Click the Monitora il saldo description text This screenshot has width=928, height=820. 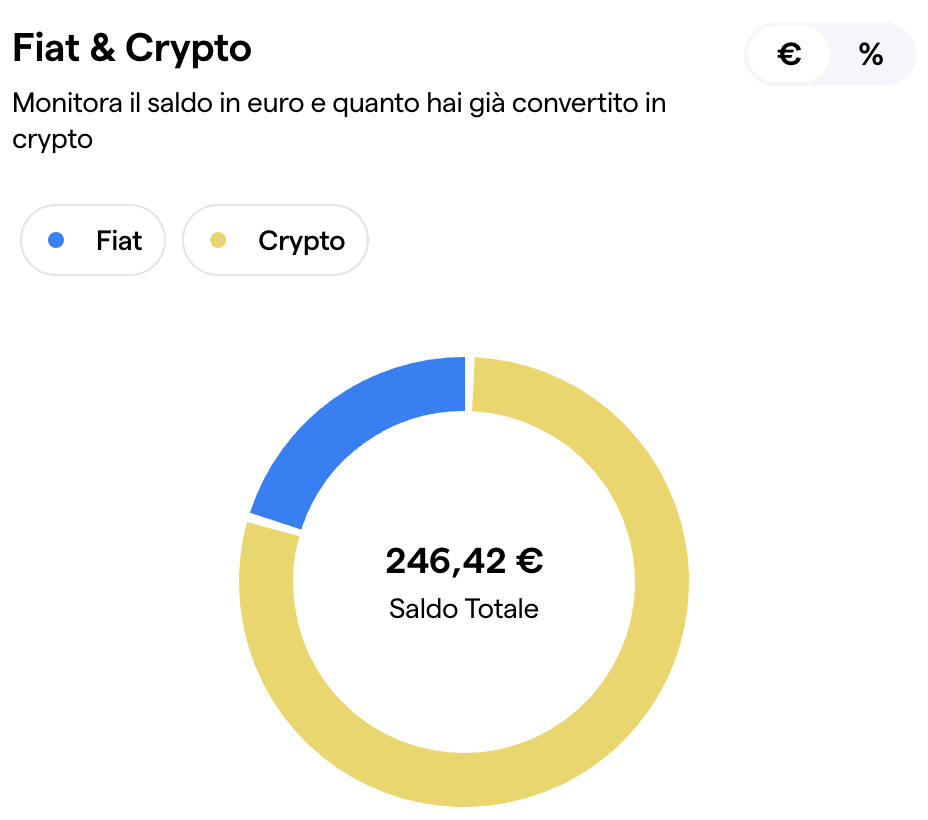click(x=339, y=121)
